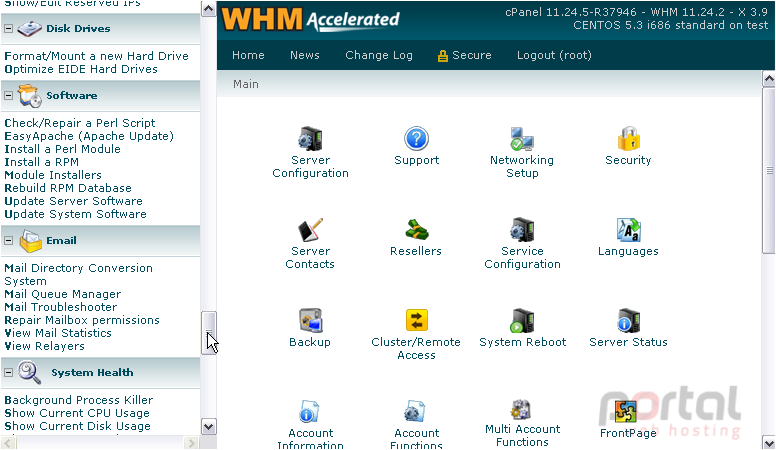Open the Resellers money icon

click(x=416, y=230)
